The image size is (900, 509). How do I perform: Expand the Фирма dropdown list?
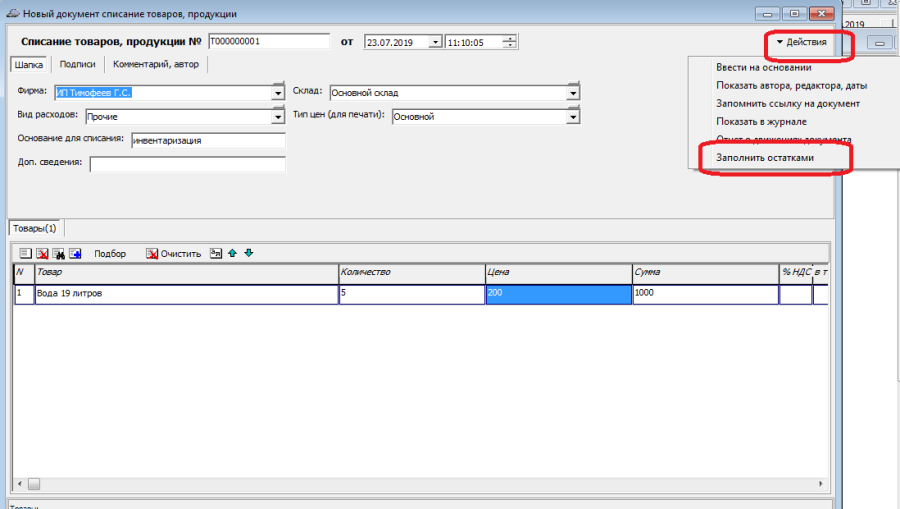pyautogui.click(x=278, y=93)
